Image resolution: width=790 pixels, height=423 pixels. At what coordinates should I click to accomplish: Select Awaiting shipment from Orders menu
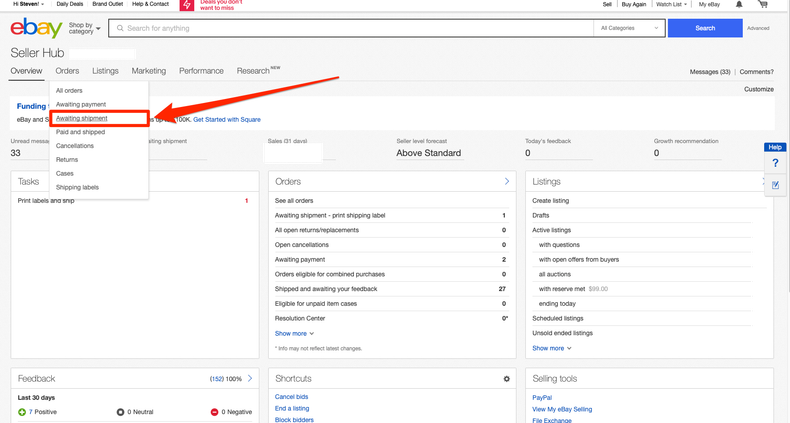82,118
